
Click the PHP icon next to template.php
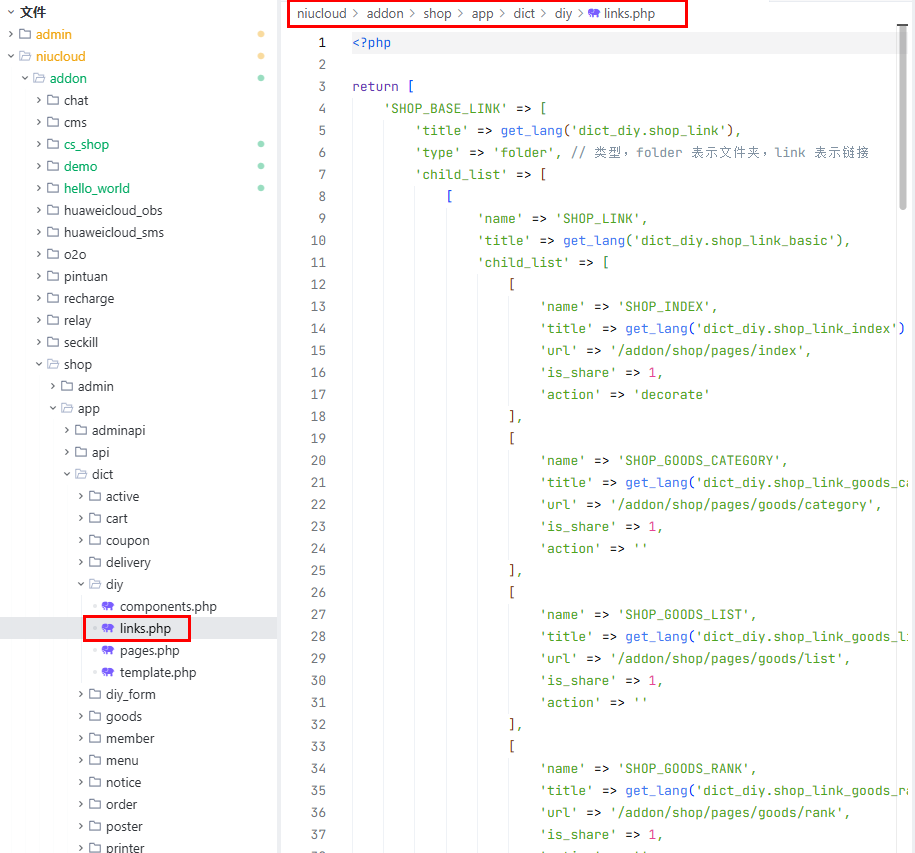coord(107,673)
